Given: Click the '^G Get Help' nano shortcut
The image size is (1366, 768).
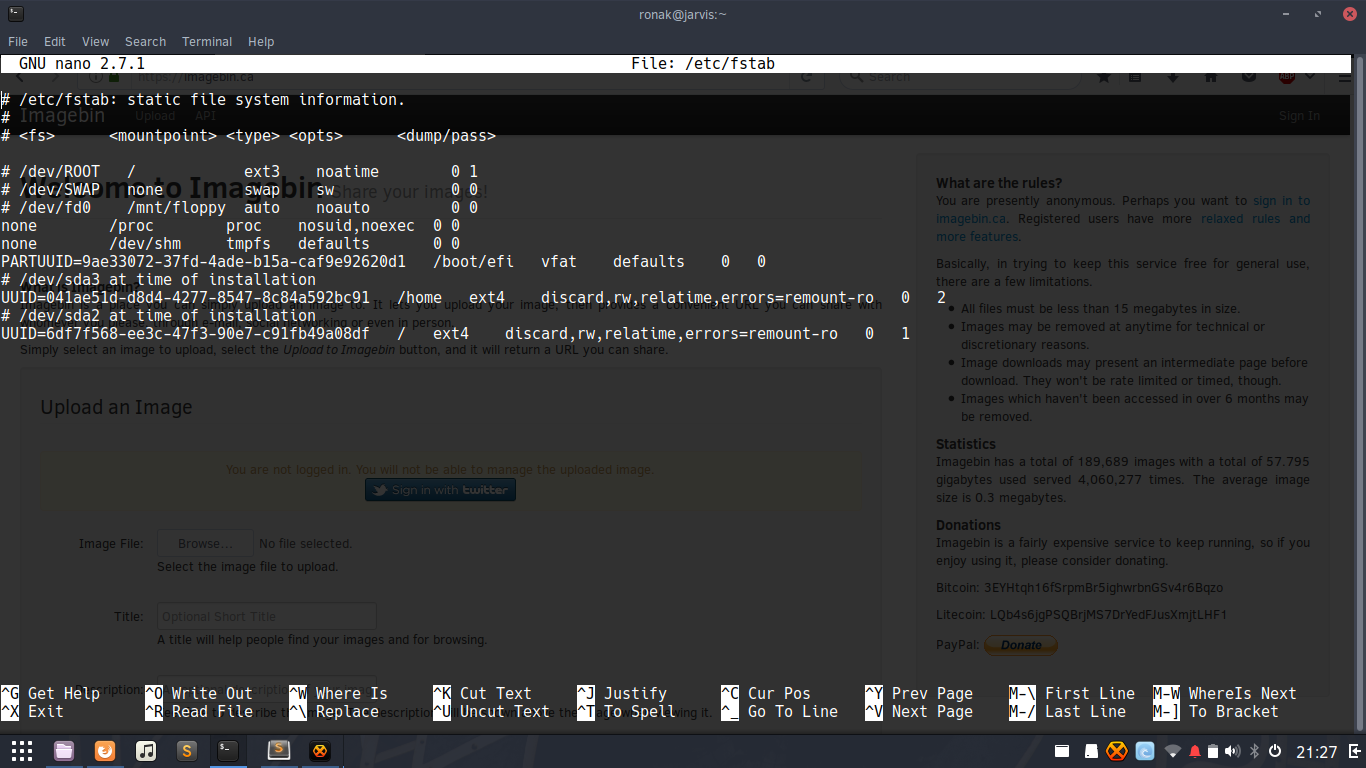Looking at the screenshot, I should 50,694.
